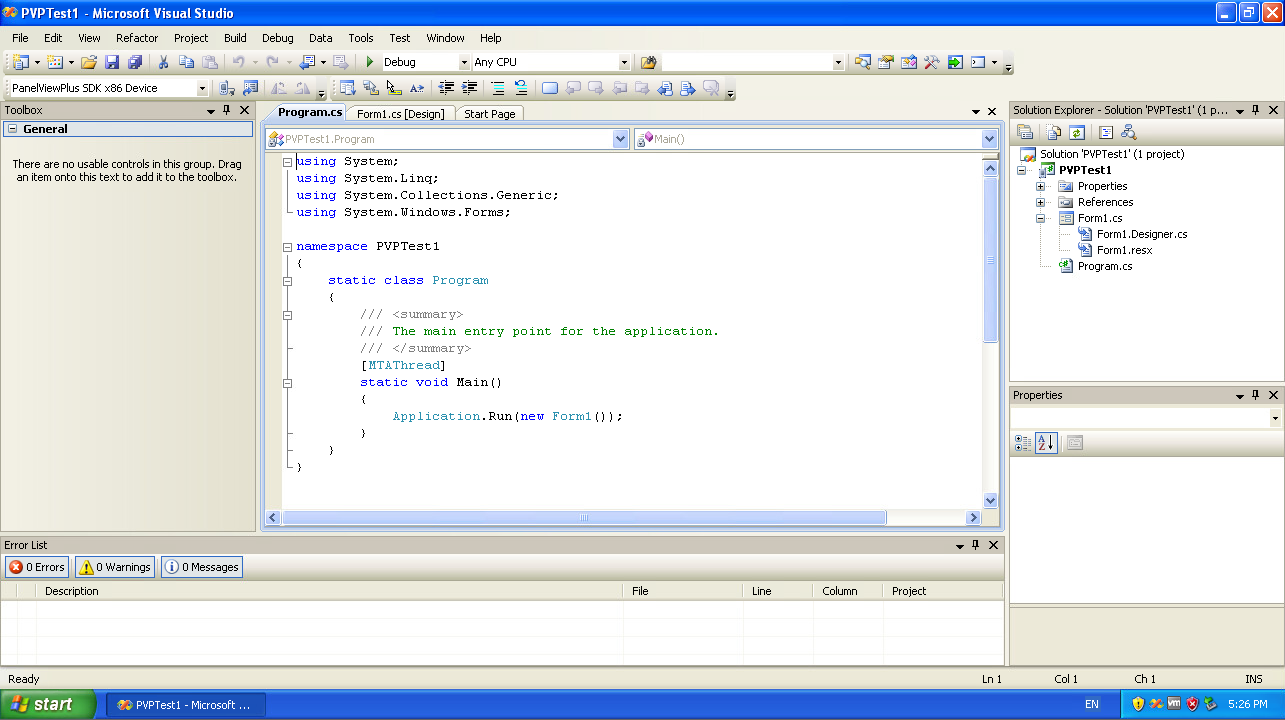Viewport: 1285px width, 720px height.
Task: Collapse the Form1.cs node in Solution Explorer
Action: tap(1041, 218)
